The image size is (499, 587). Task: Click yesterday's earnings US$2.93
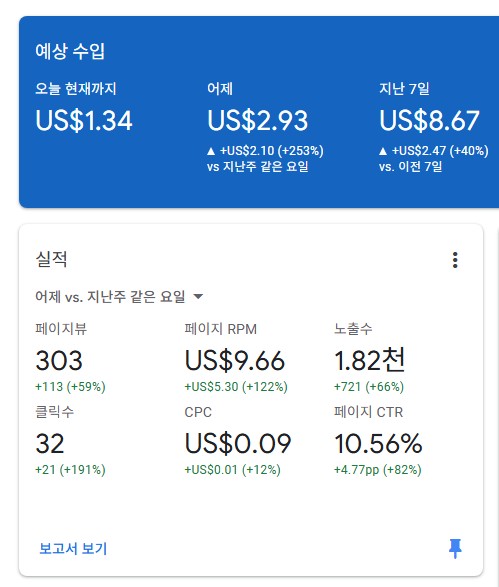[x=258, y=121]
